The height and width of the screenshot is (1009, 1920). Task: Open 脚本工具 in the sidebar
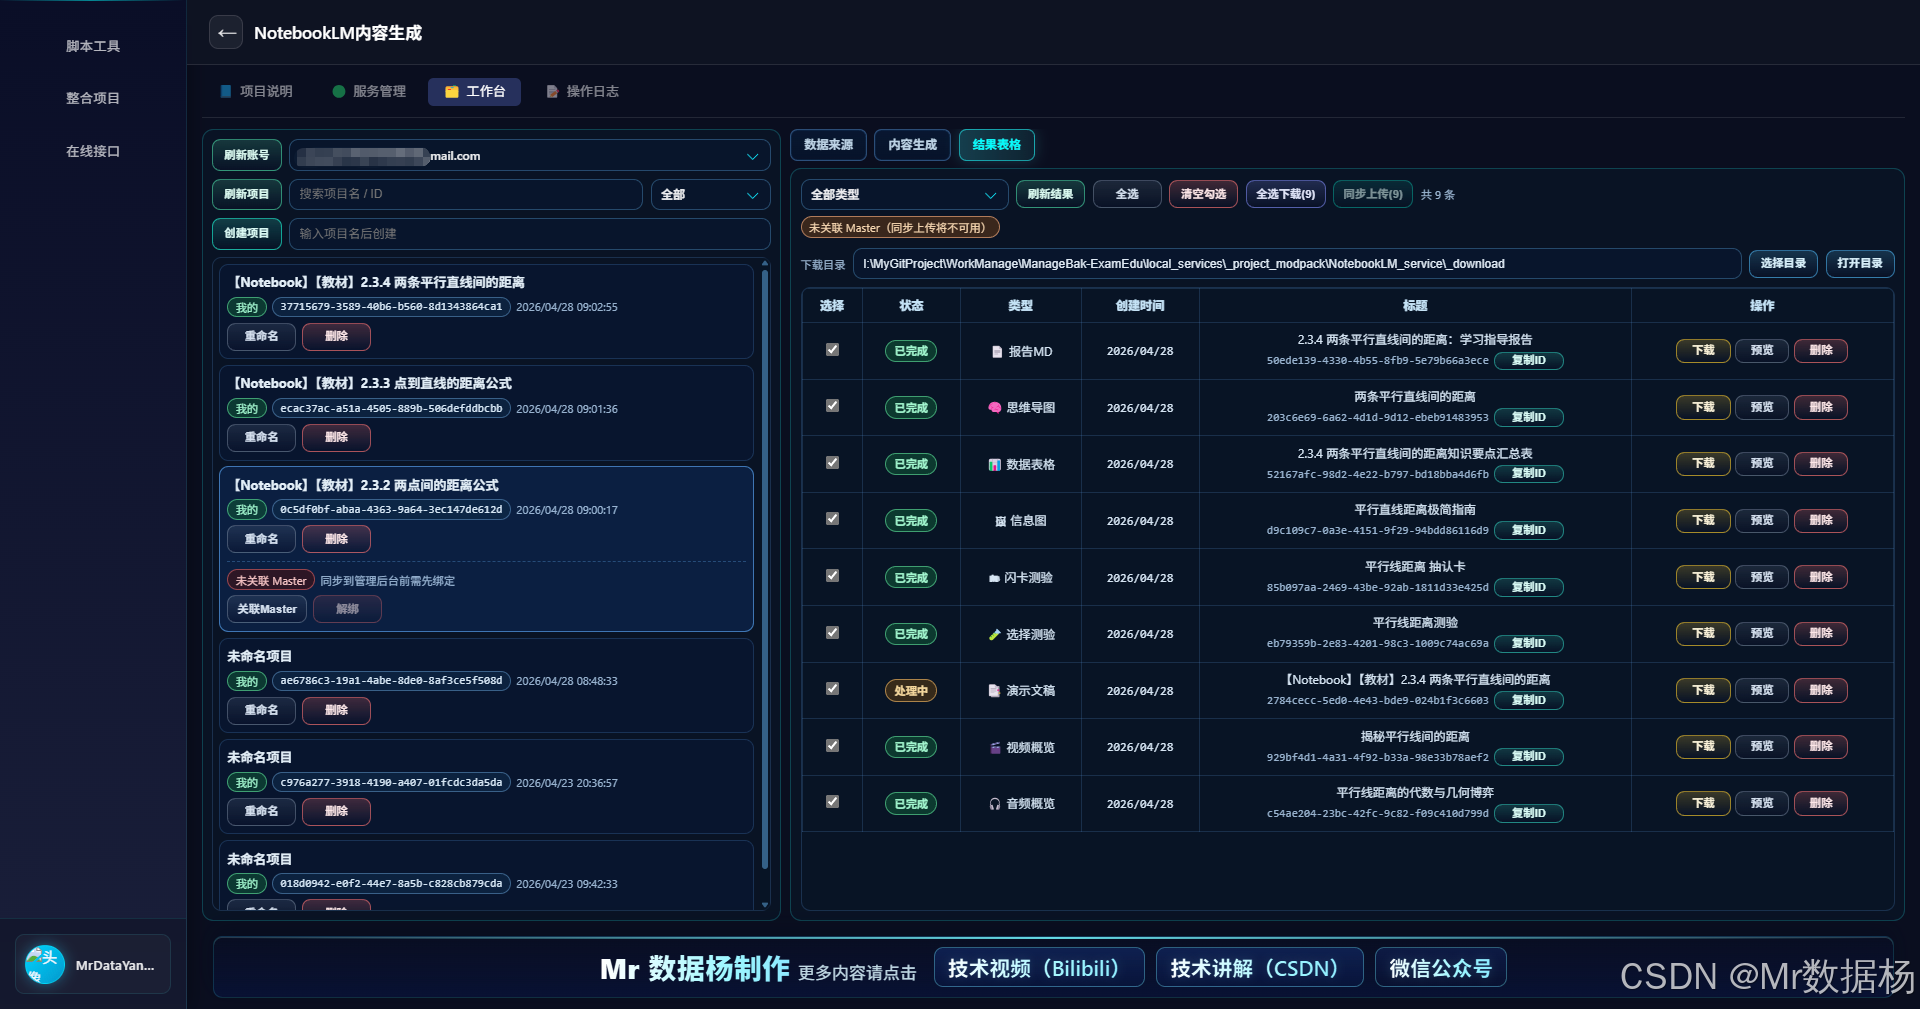(x=93, y=46)
